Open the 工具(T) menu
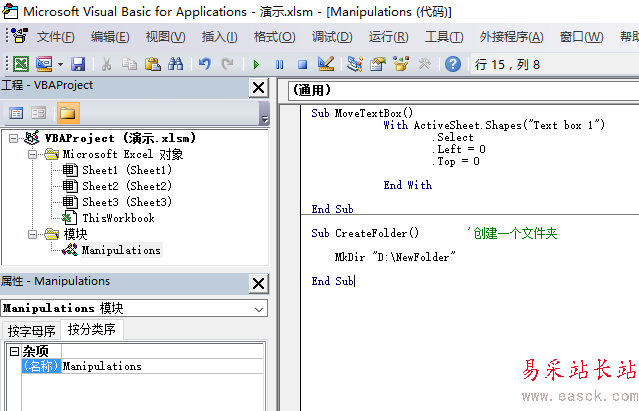 (x=444, y=37)
